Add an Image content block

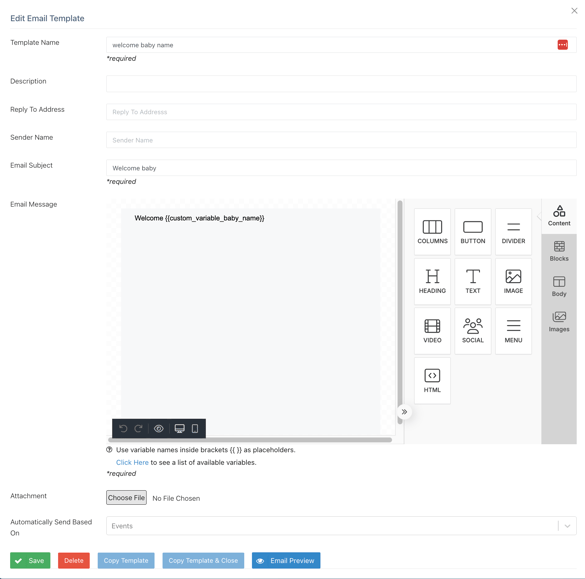pyautogui.click(x=513, y=281)
